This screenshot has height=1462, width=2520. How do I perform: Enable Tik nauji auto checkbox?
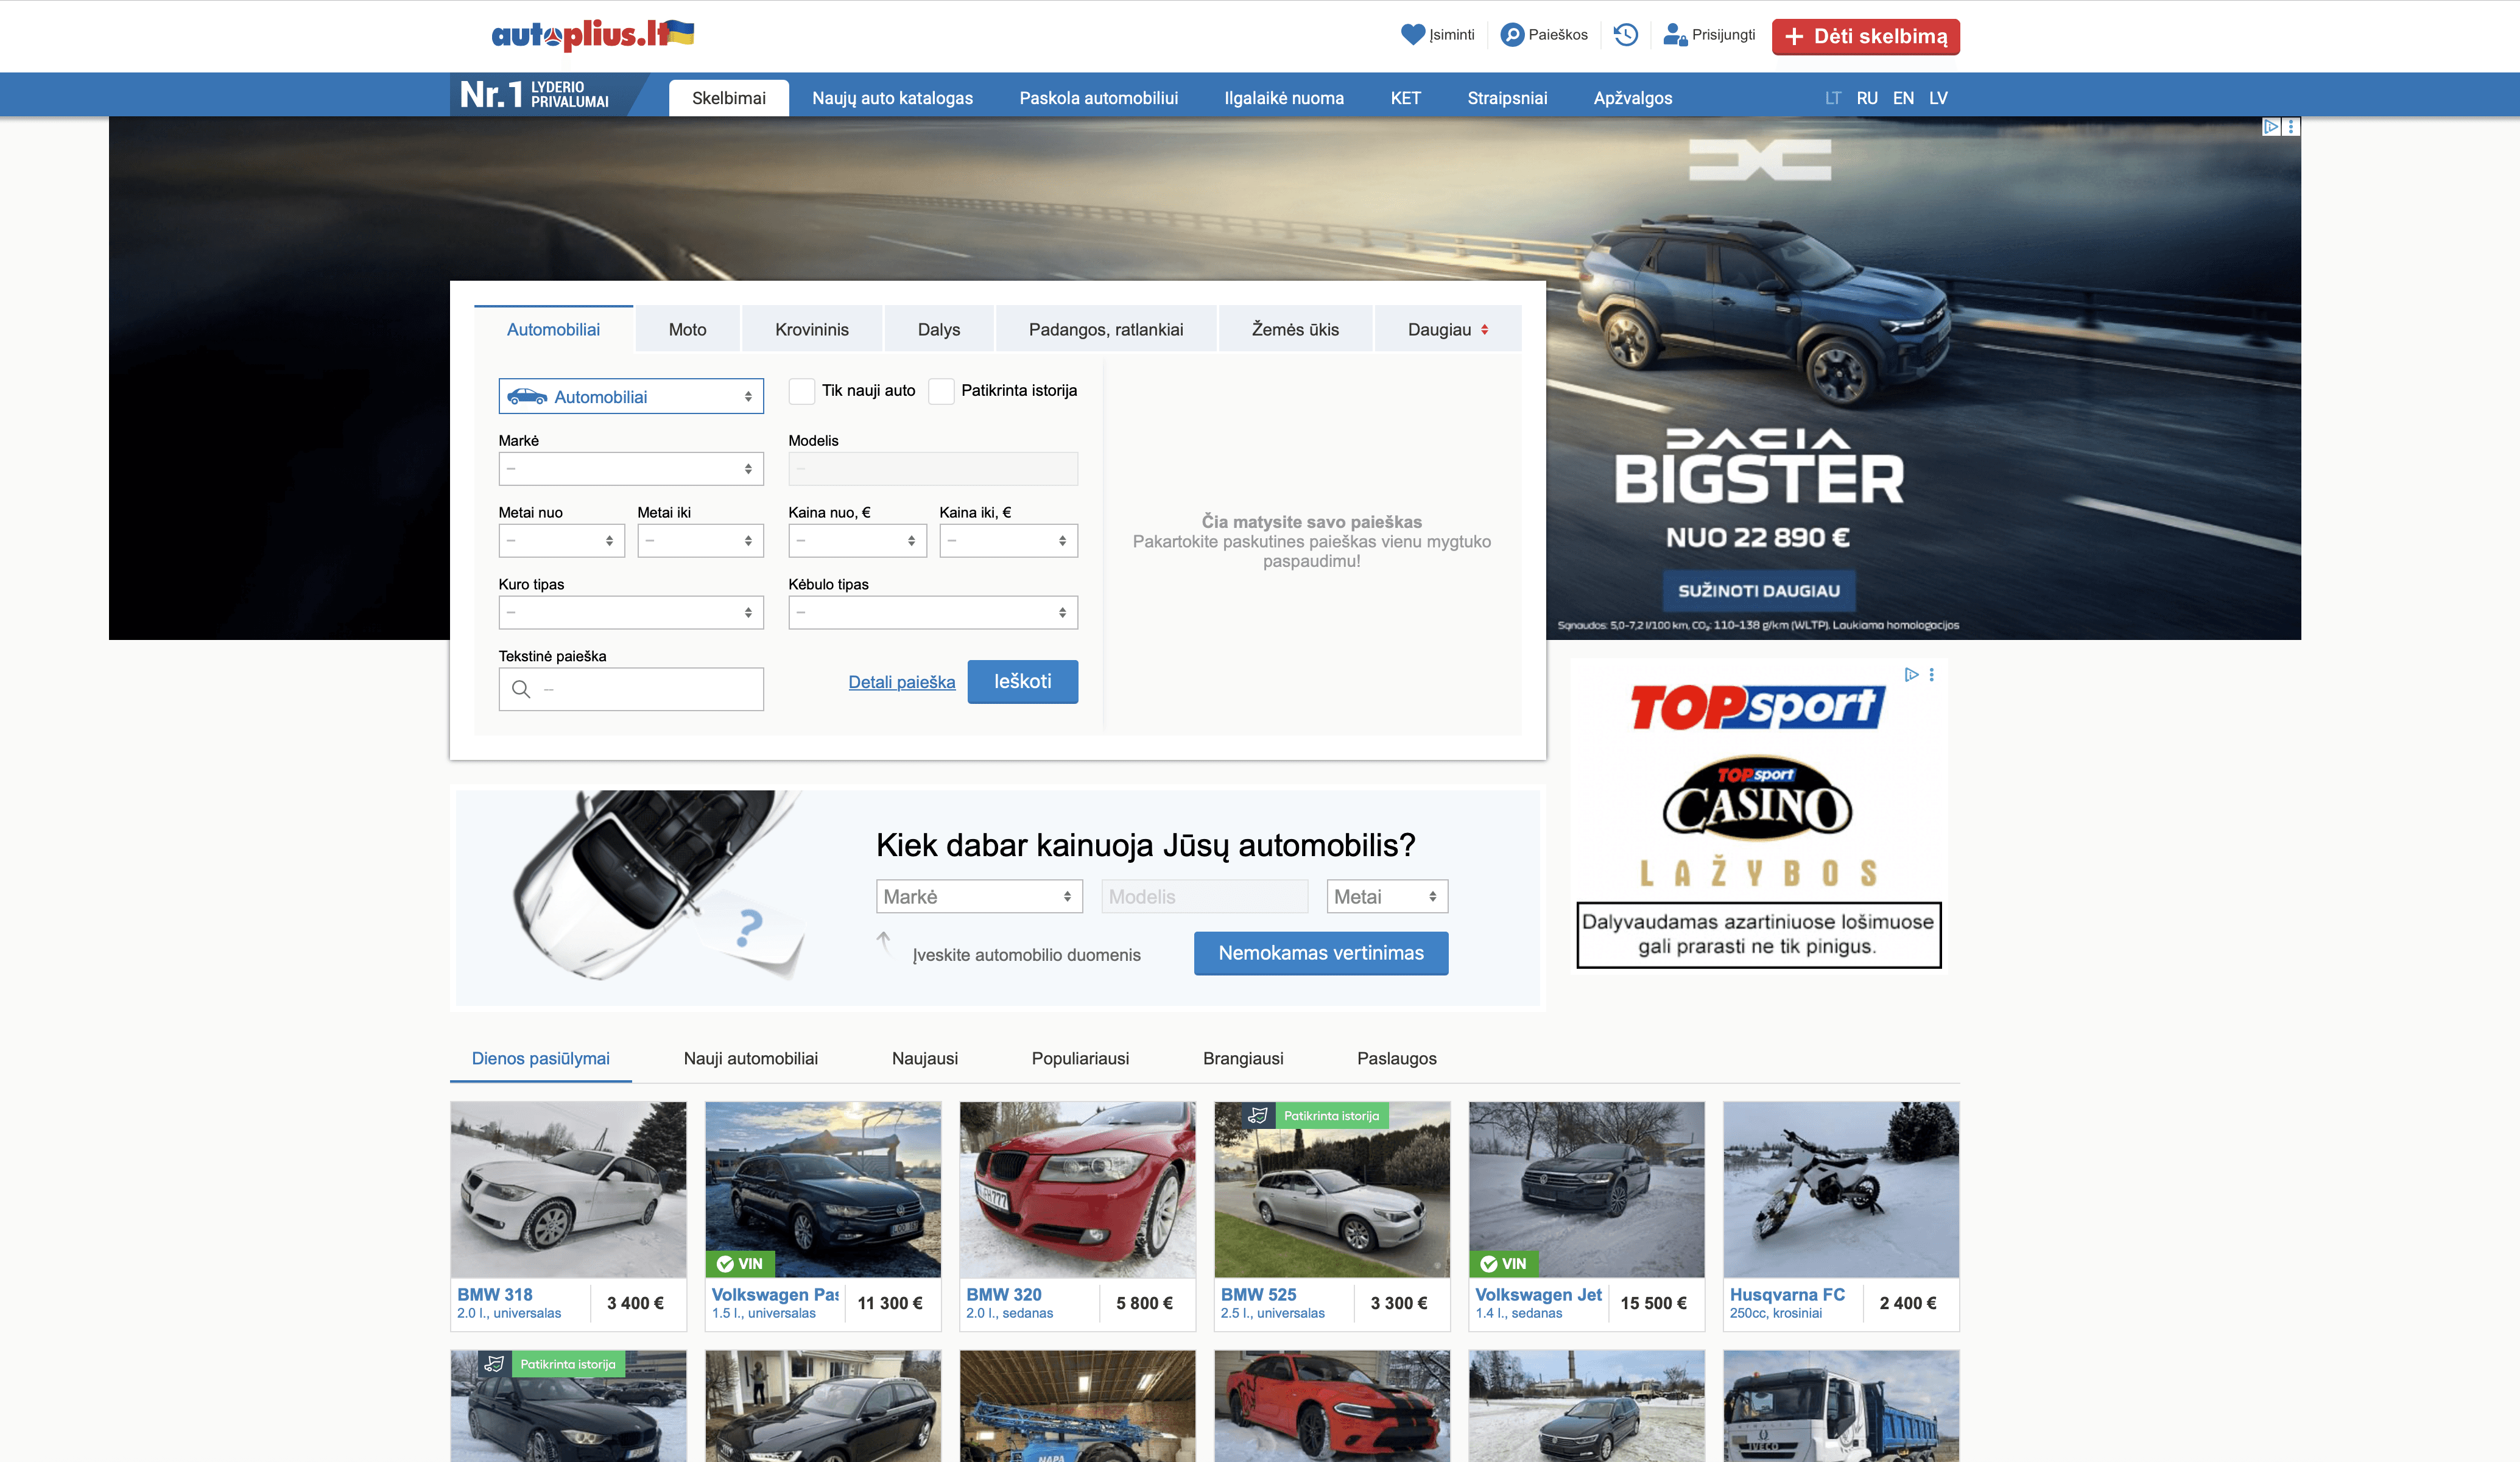click(x=801, y=391)
